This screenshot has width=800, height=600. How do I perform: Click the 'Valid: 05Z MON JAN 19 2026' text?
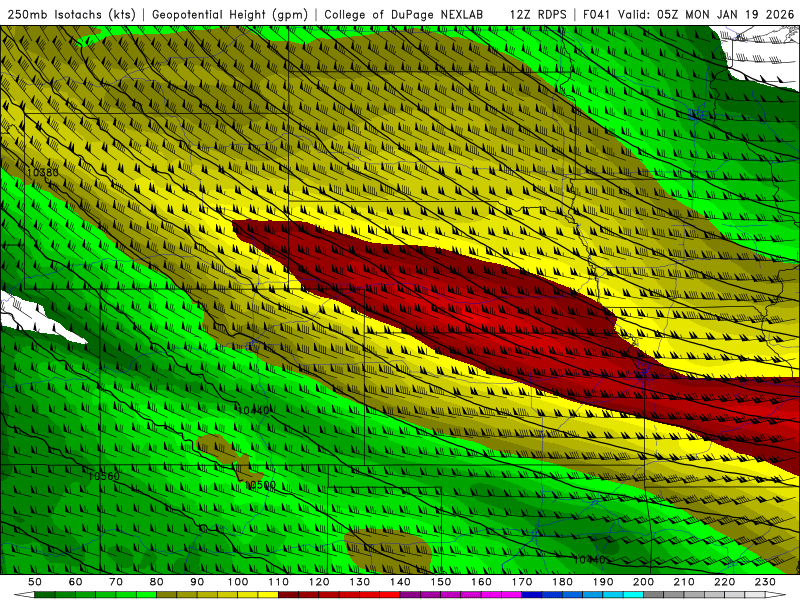point(706,15)
